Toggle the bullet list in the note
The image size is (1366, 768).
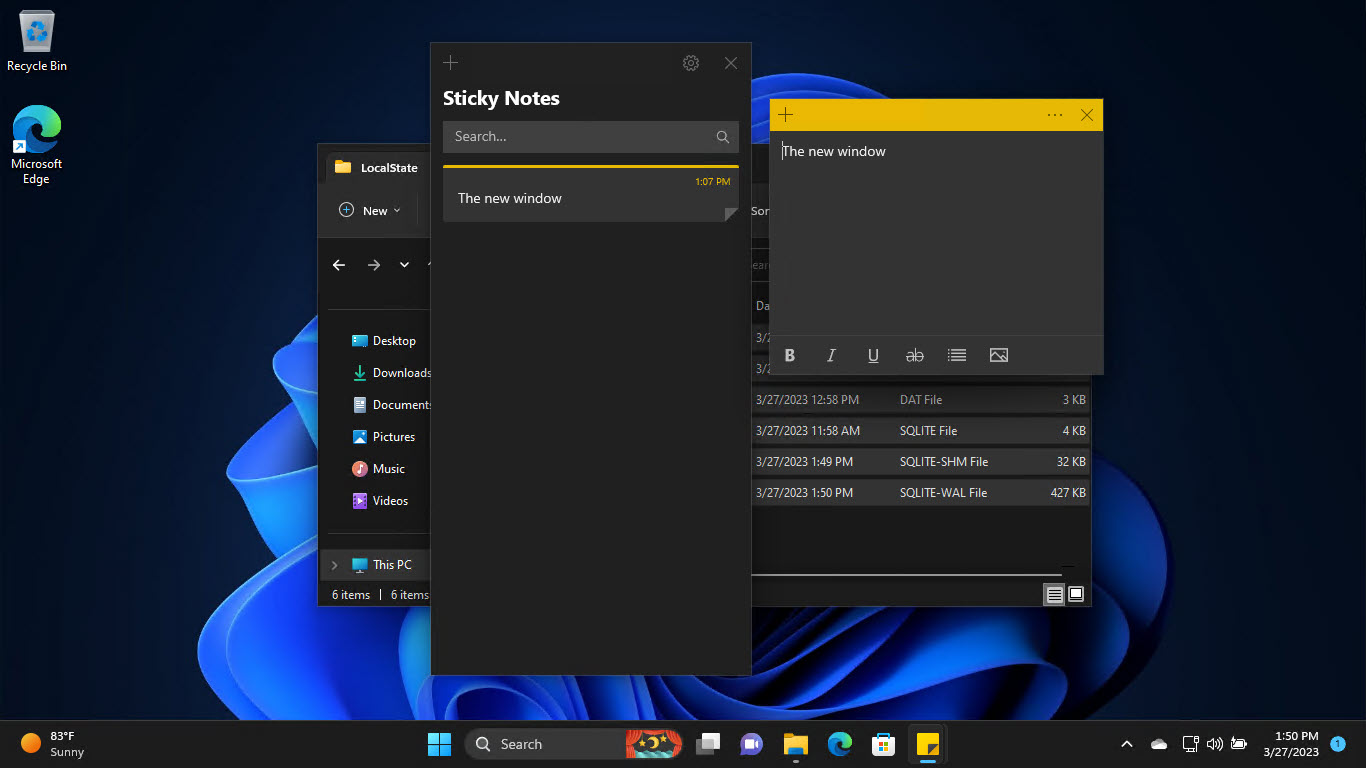click(x=956, y=355)
